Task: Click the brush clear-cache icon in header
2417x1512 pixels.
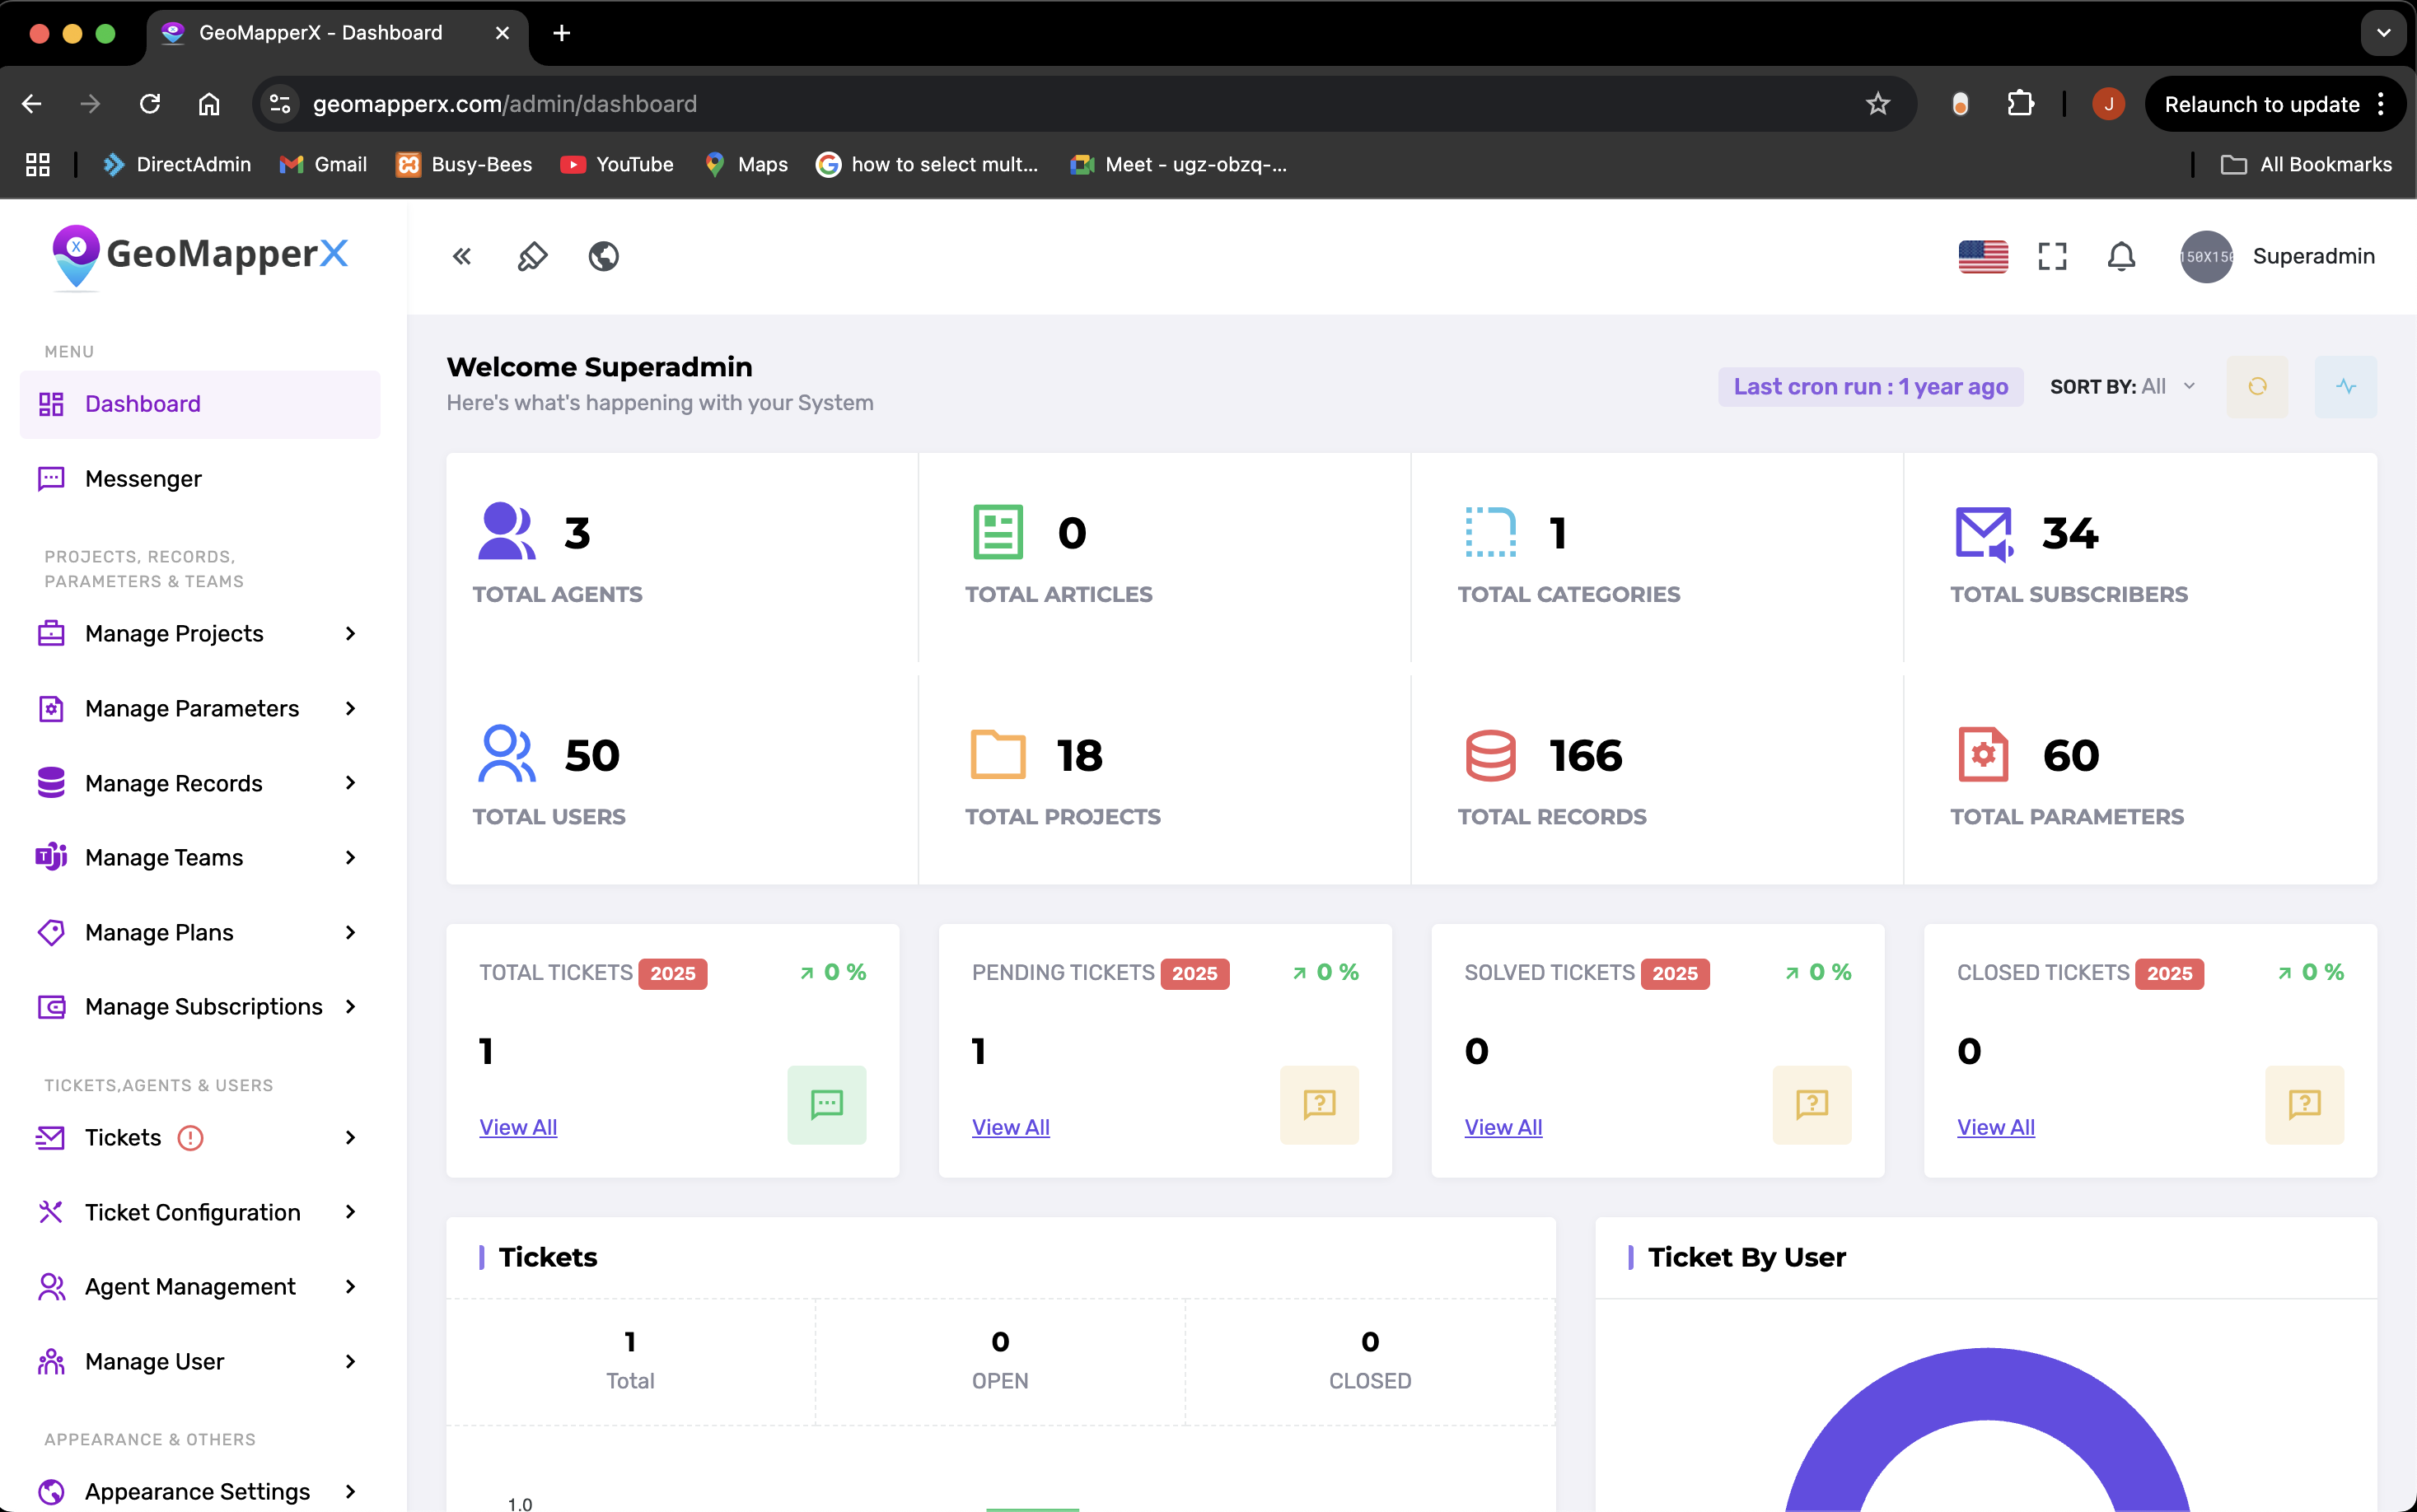Action: 532,257
